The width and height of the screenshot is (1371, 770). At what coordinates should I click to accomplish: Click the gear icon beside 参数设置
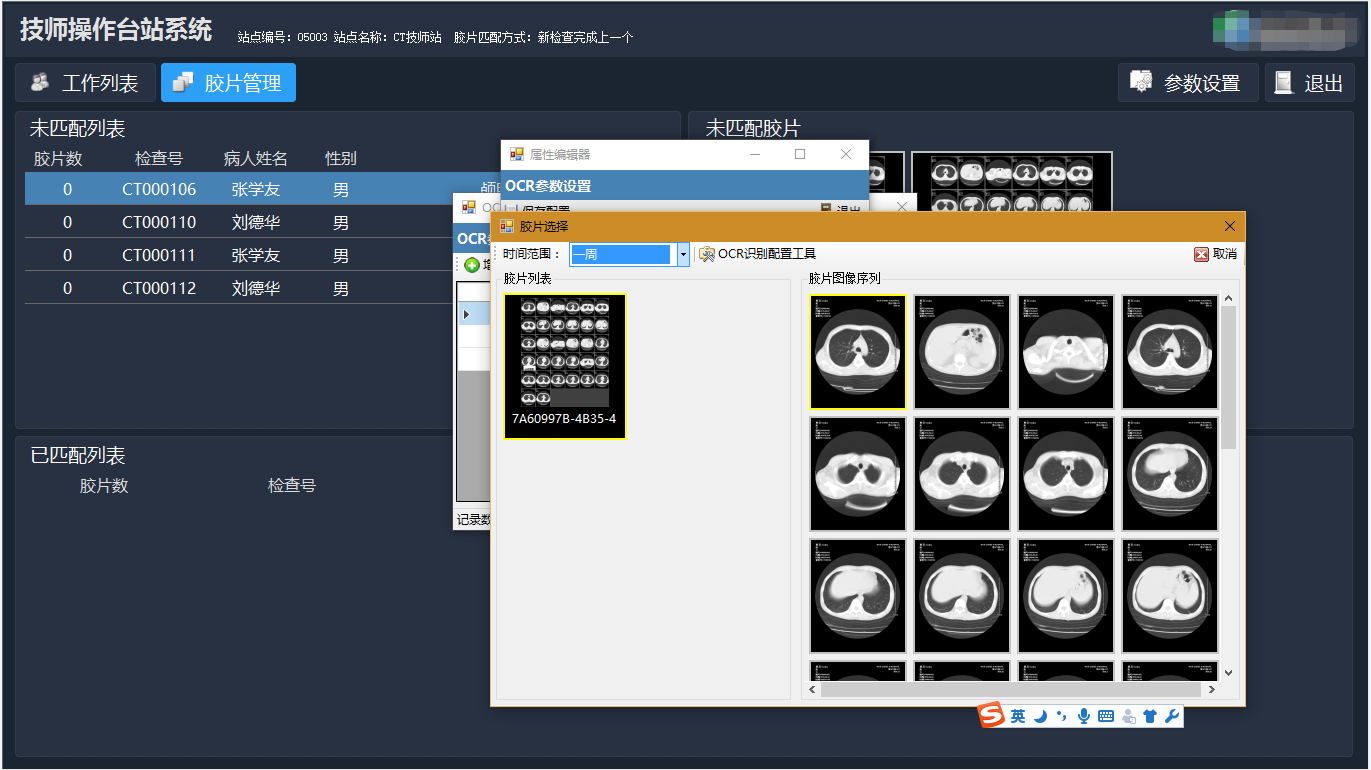1141,83
